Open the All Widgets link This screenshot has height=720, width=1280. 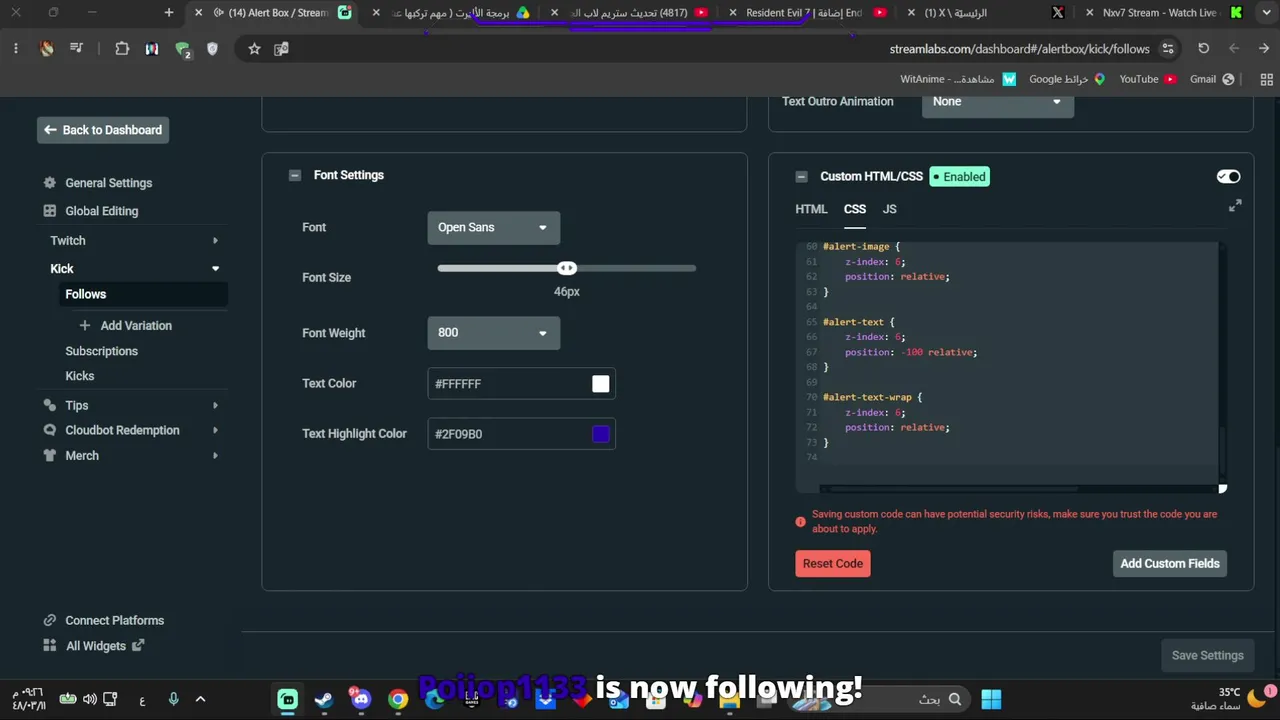coord(96,646)
